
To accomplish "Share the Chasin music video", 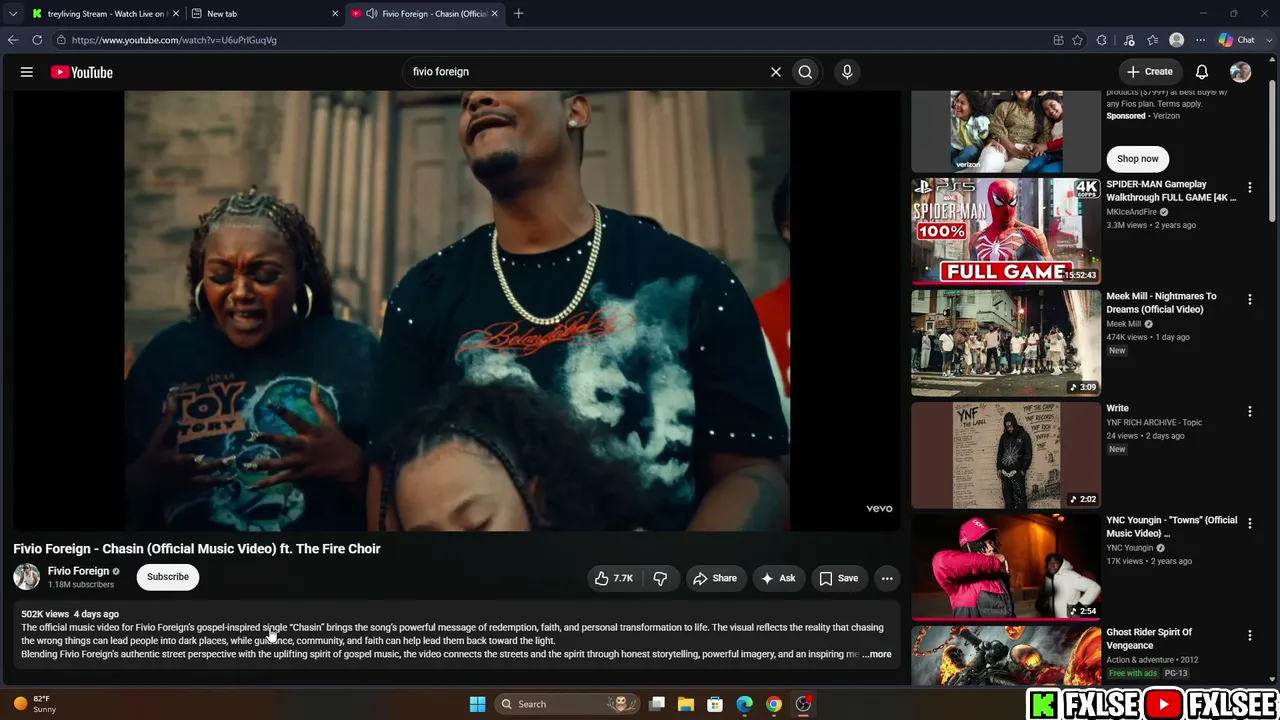I will click(x=715, y=578).
